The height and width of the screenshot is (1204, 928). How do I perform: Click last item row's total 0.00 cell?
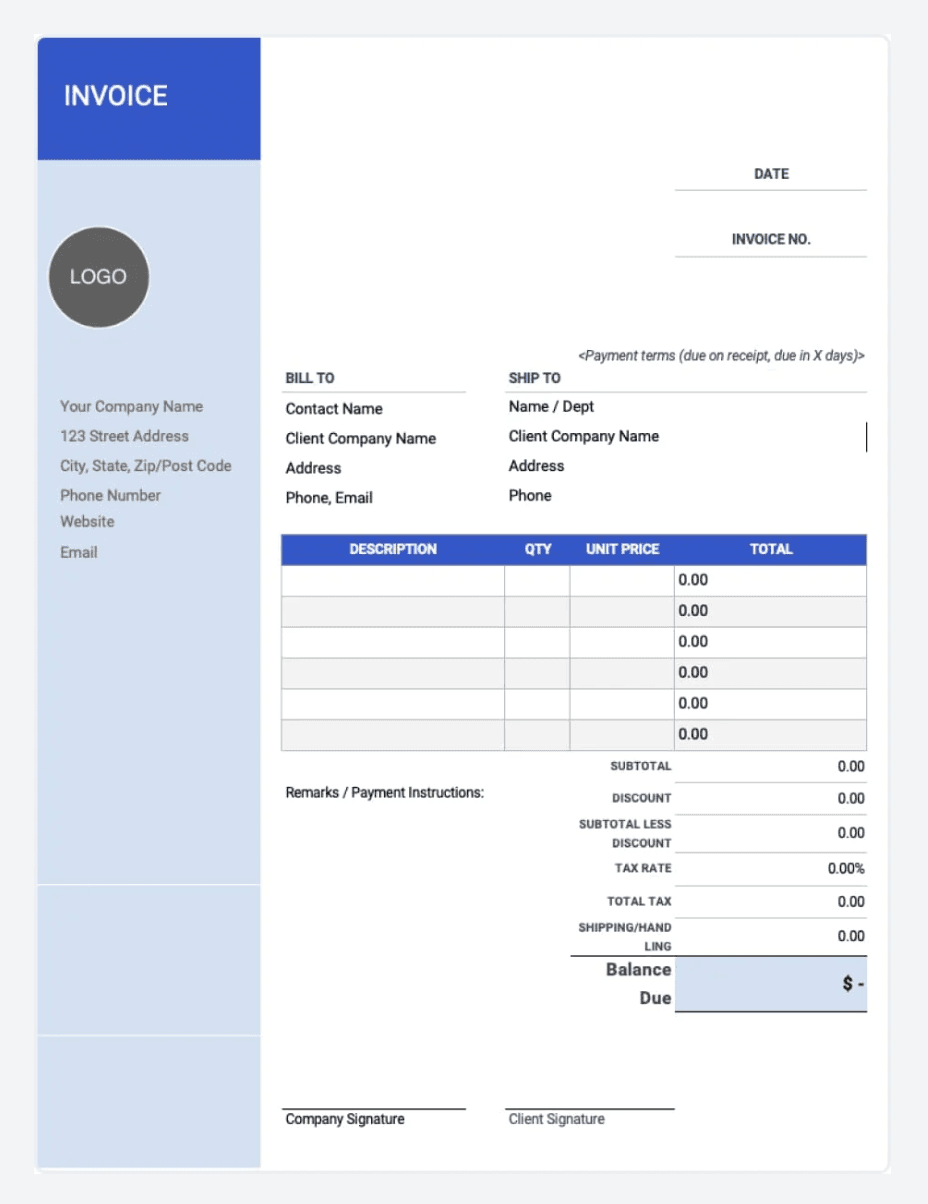[x=771, y=735]
